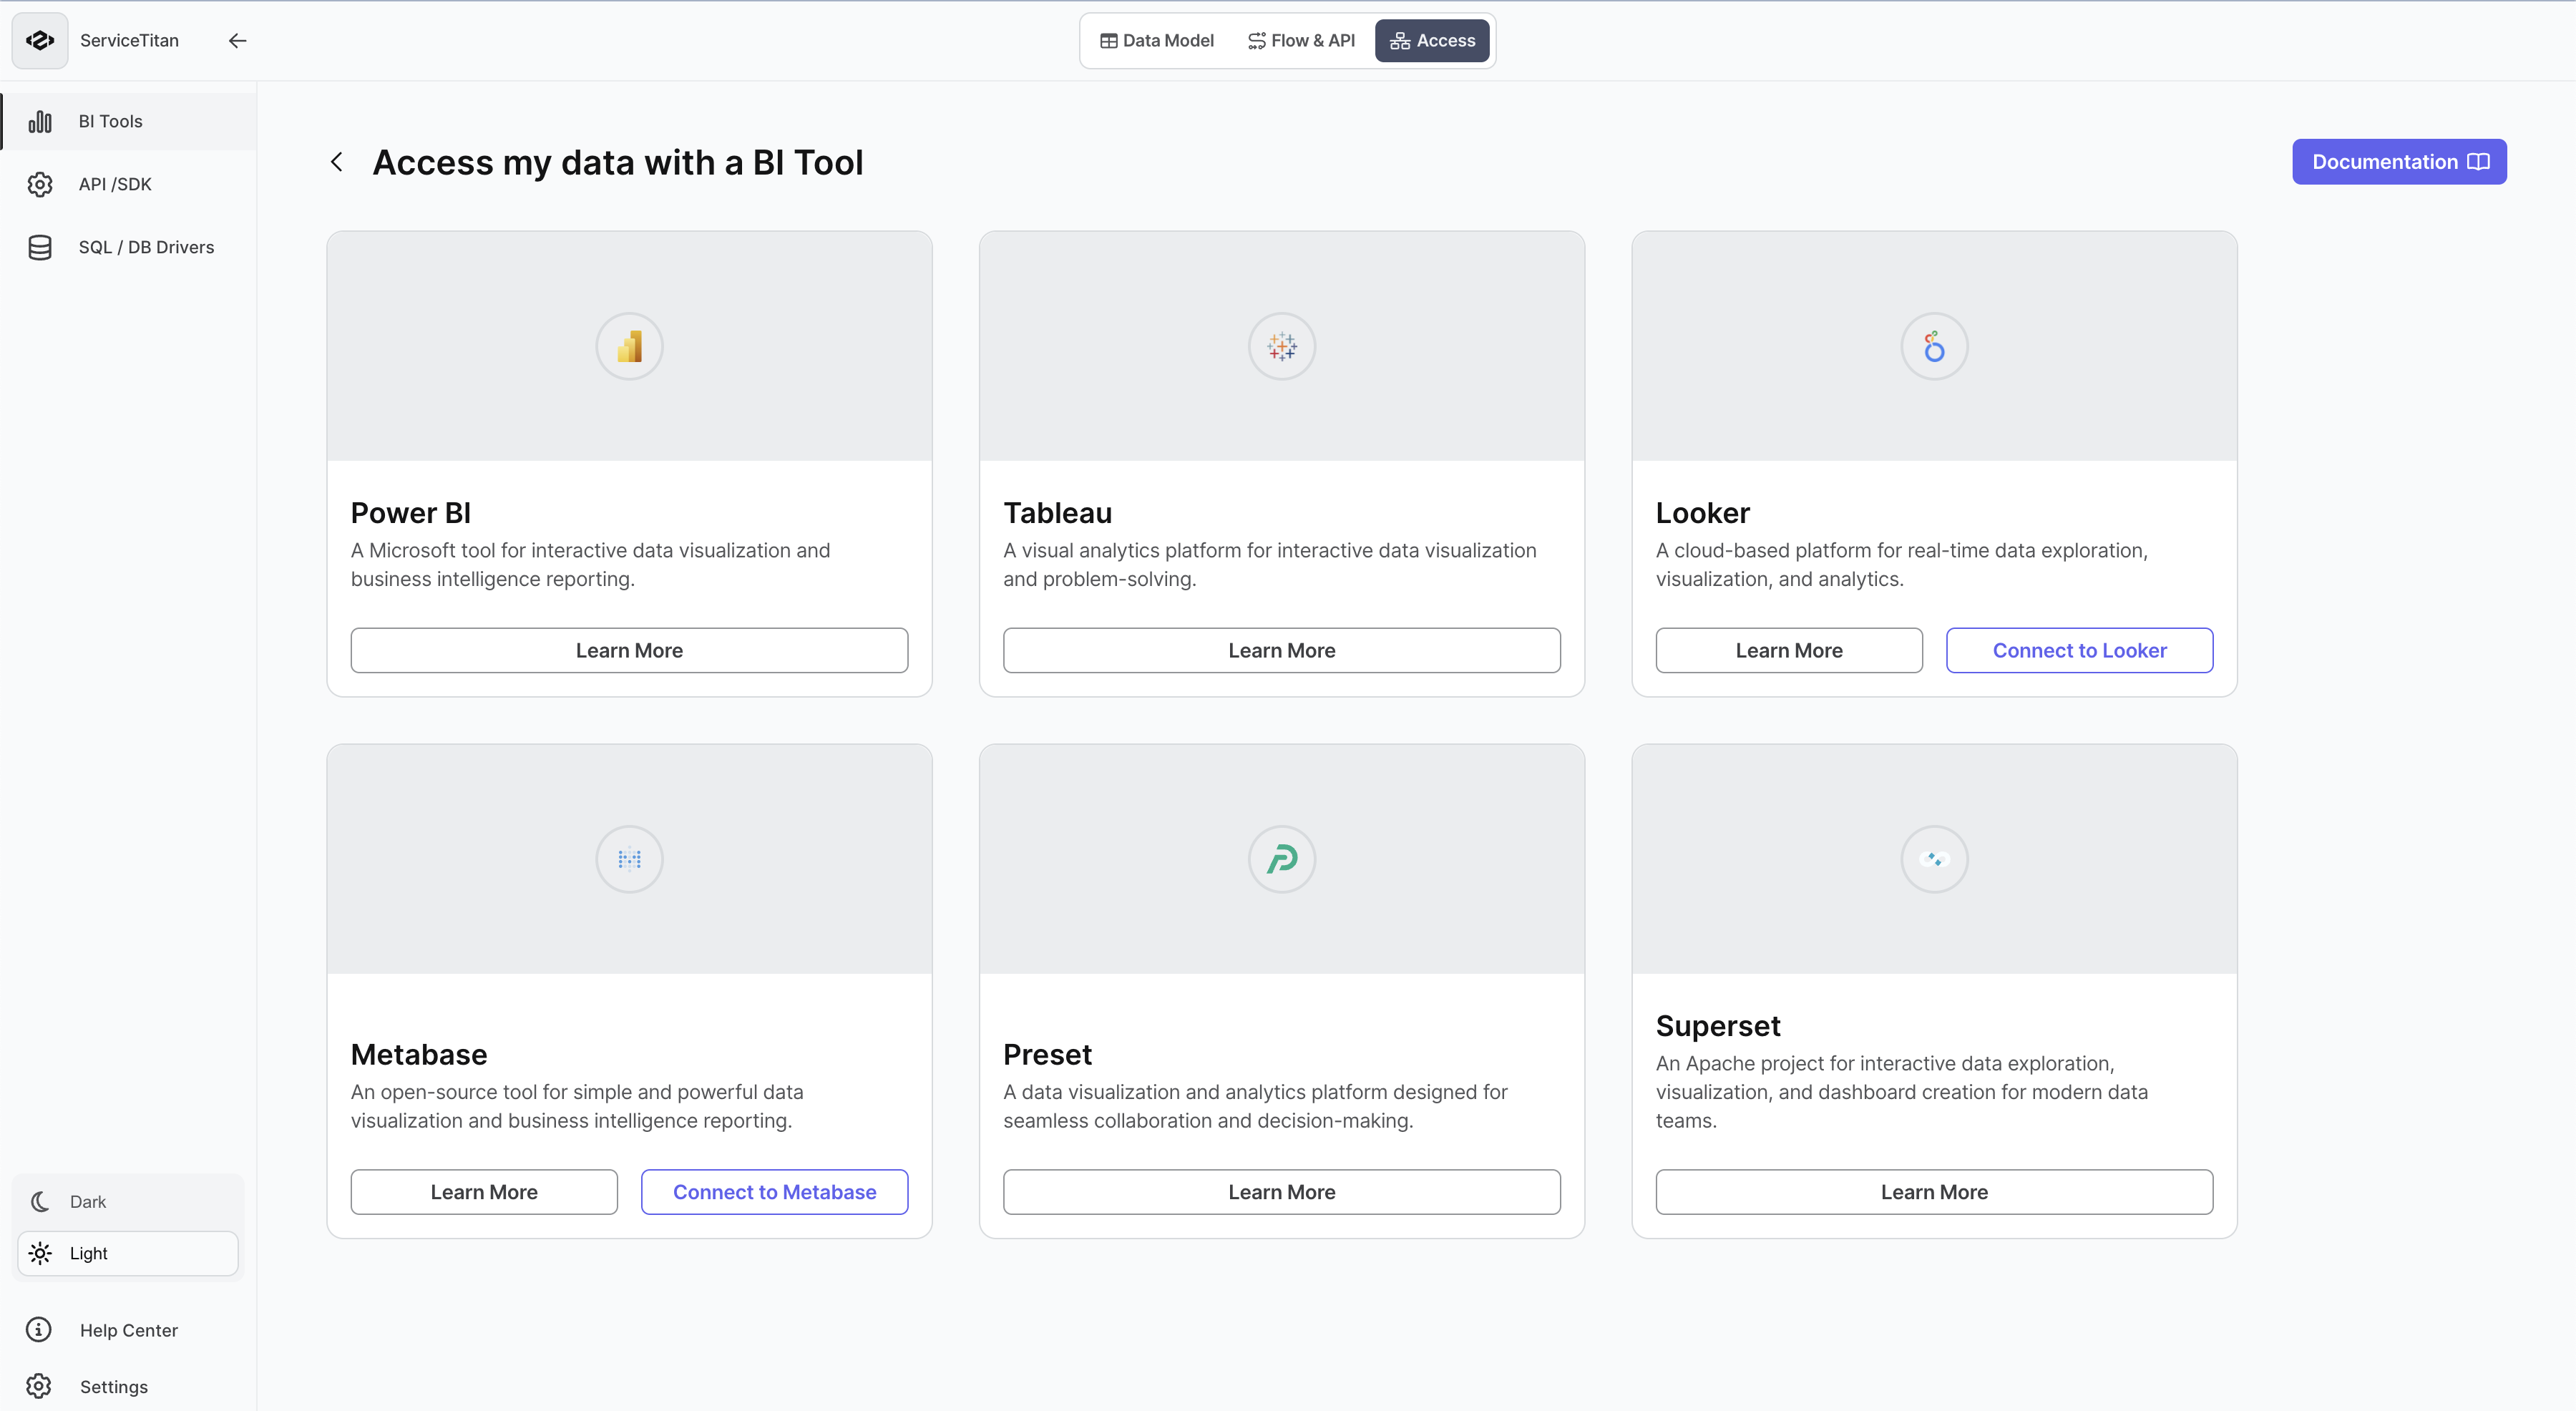2576x1411 pixels.
Task: Switch to the Data Model tab
Action: coord(1156,40)
